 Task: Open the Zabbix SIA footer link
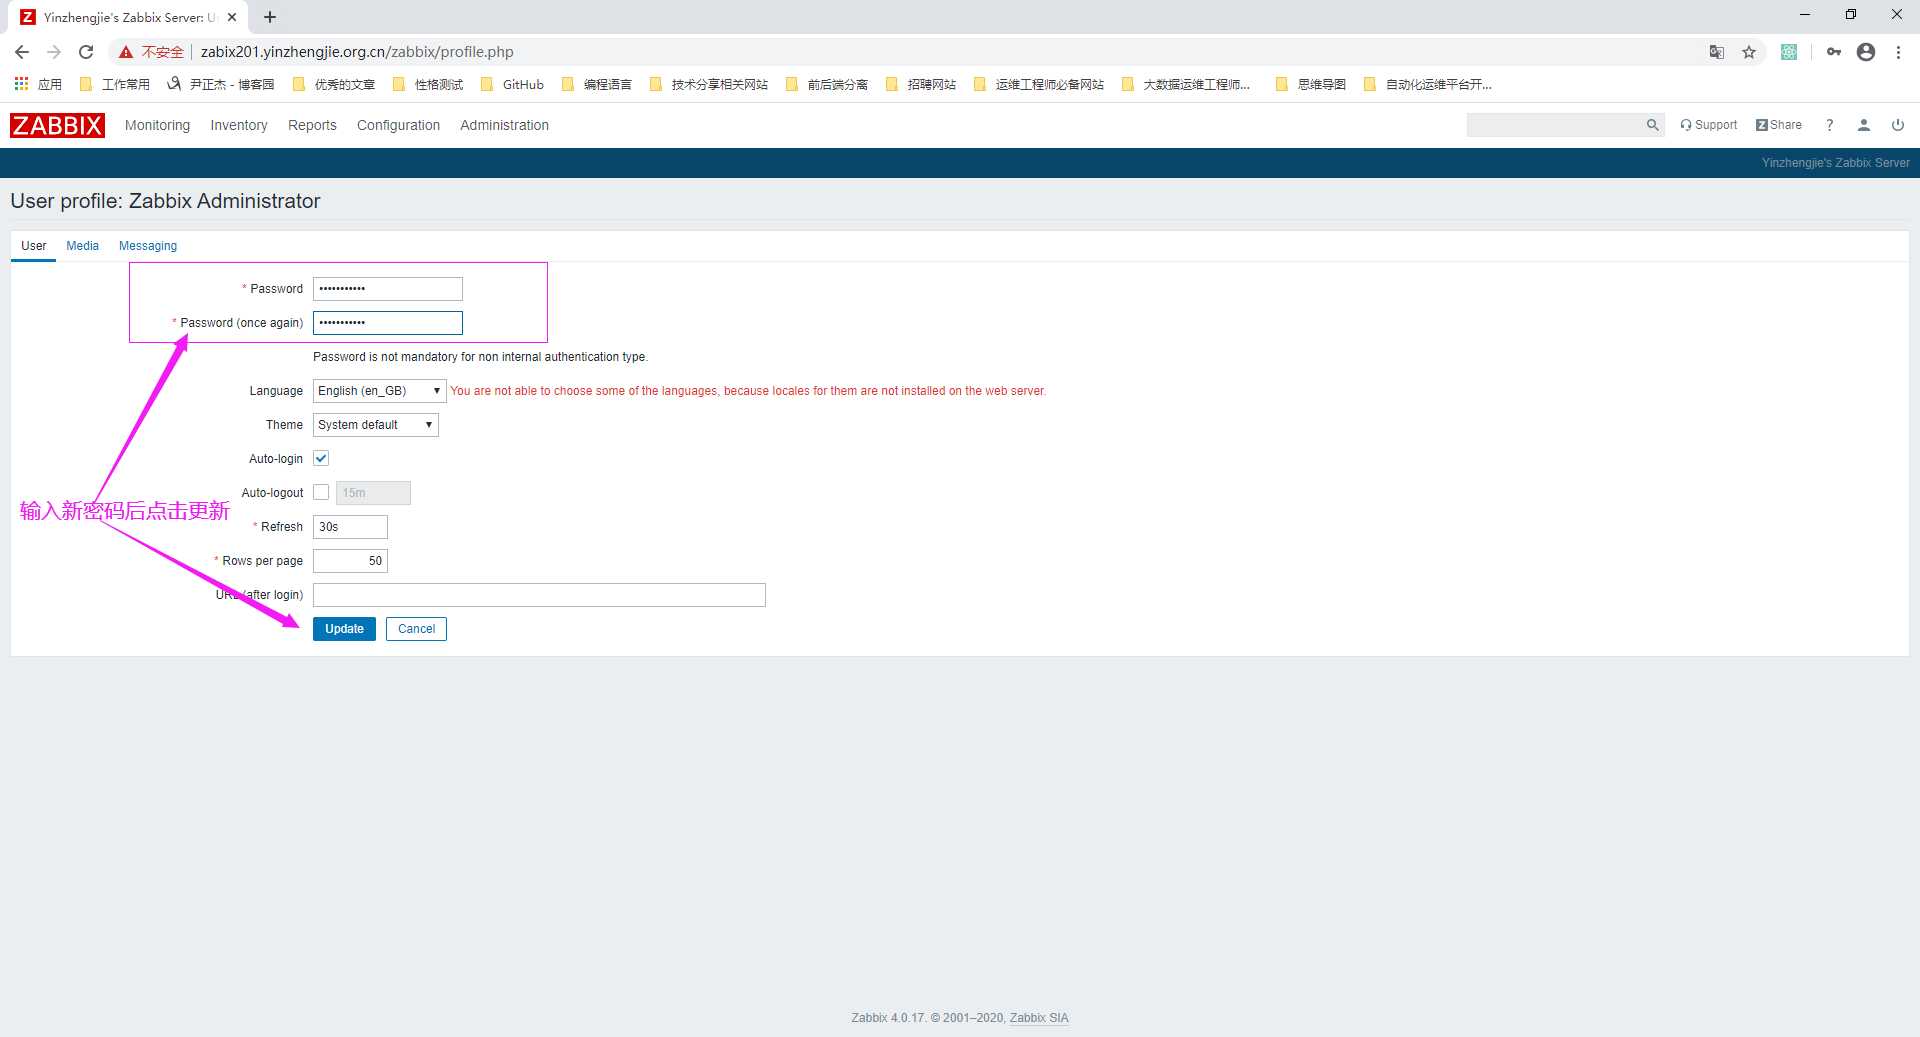click(x=1039, y=1018)
